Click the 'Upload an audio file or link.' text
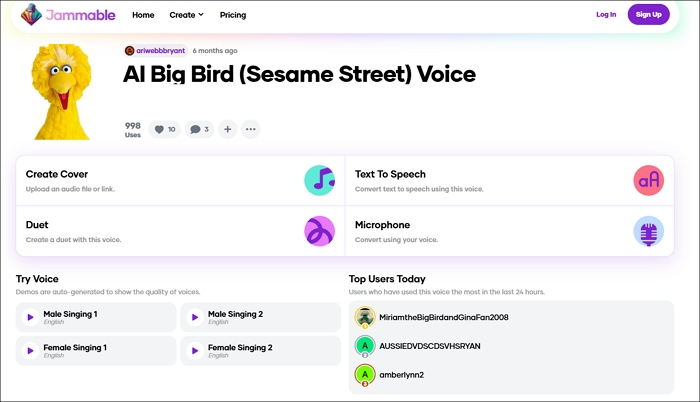This screenshot has width=700, height=402. 70,189
